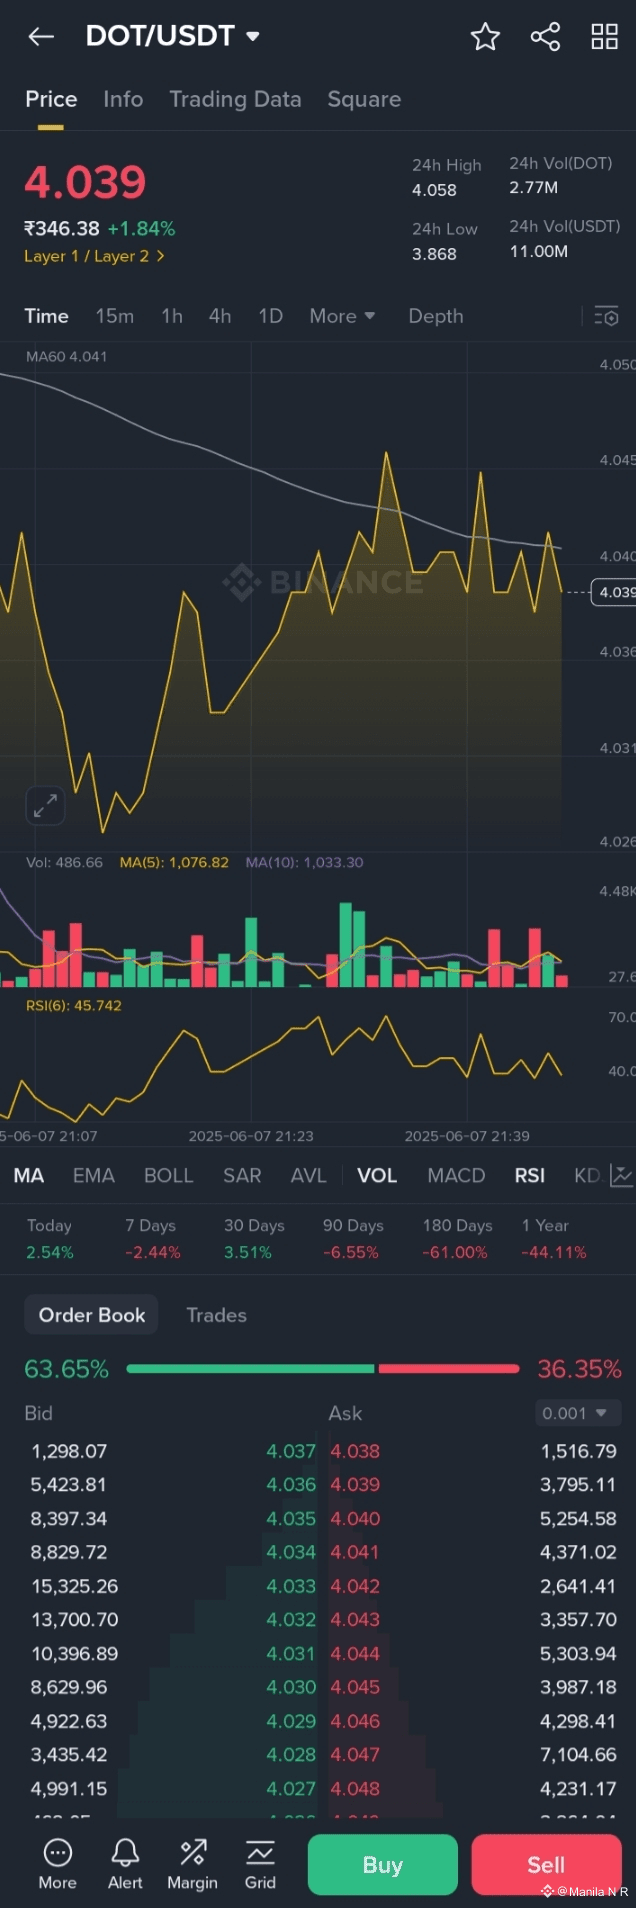The height and width of the screenshot is (1908, 636).
Task: Open the Square tab
Action: (x=364, y=99)
